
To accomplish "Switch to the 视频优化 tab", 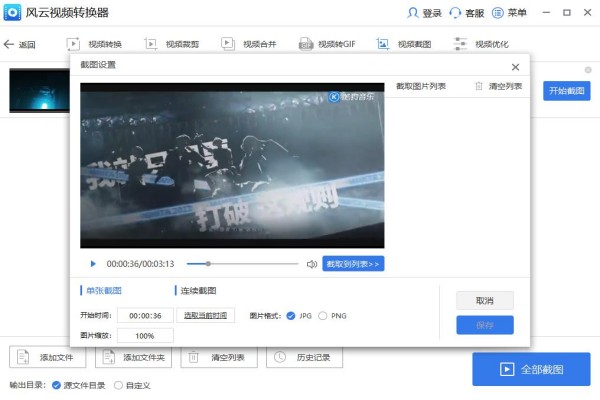I will [481, 44].
